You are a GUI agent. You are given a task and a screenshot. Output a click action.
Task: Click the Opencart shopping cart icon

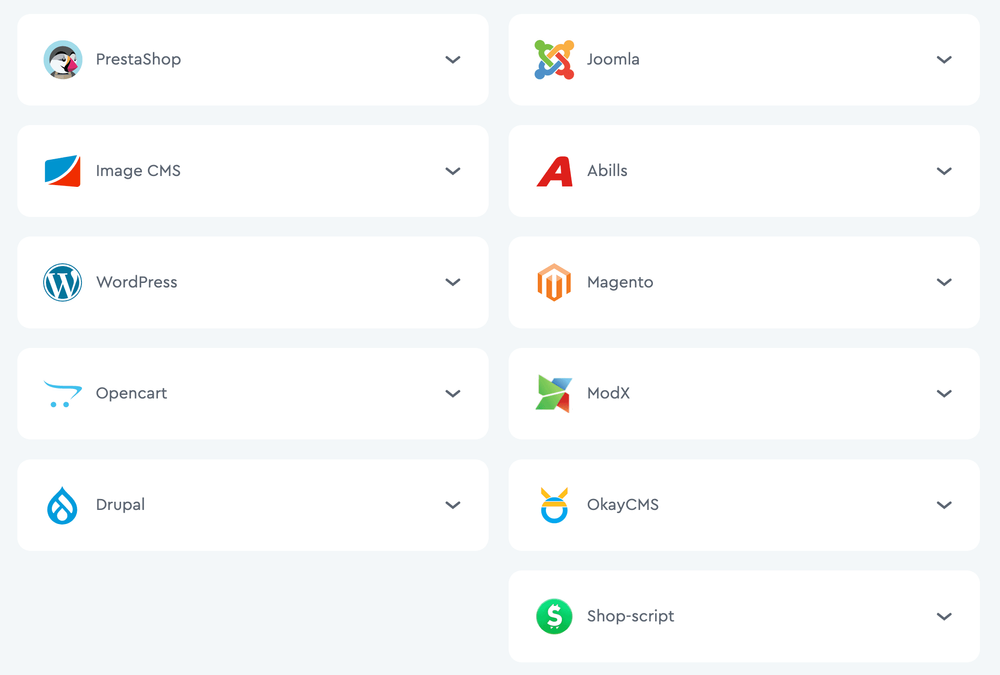click(62, 394)
